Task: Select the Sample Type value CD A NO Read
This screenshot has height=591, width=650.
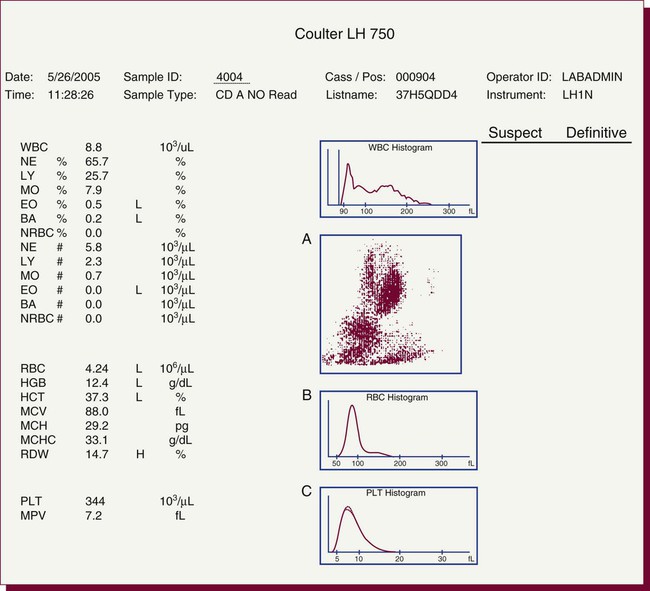Action: (x=256, y=95)
